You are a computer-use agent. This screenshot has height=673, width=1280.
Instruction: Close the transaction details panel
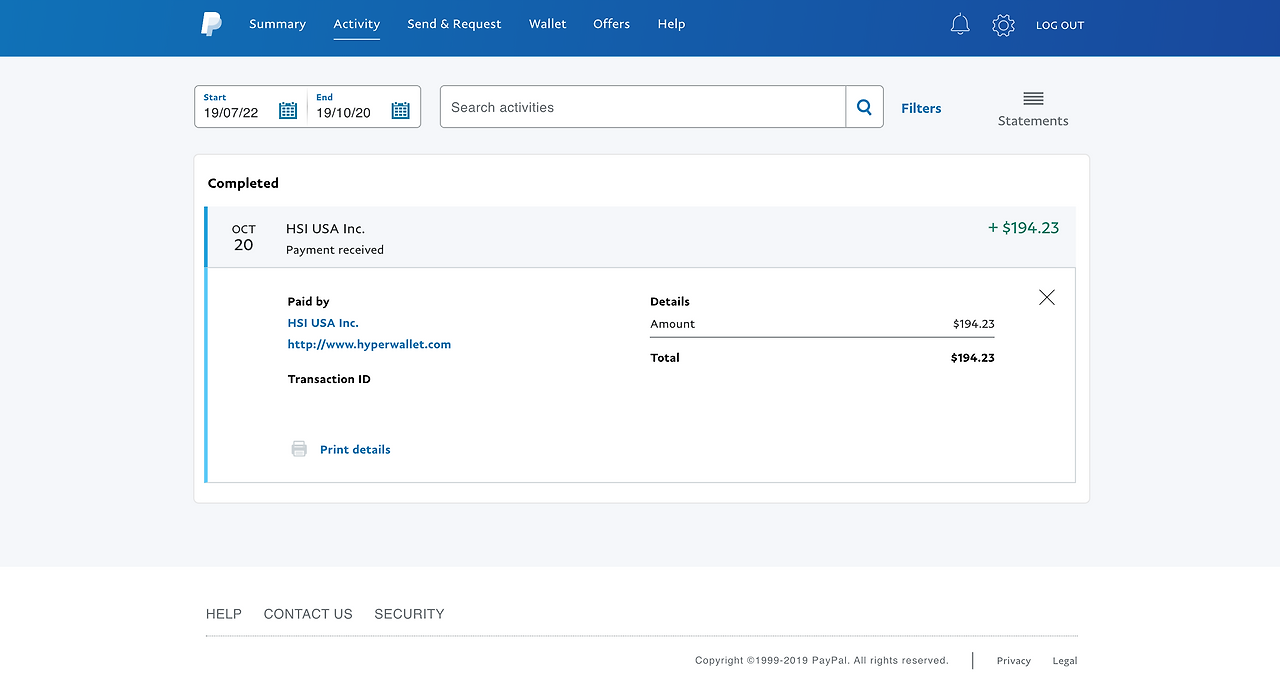[x=1047, y=297]
